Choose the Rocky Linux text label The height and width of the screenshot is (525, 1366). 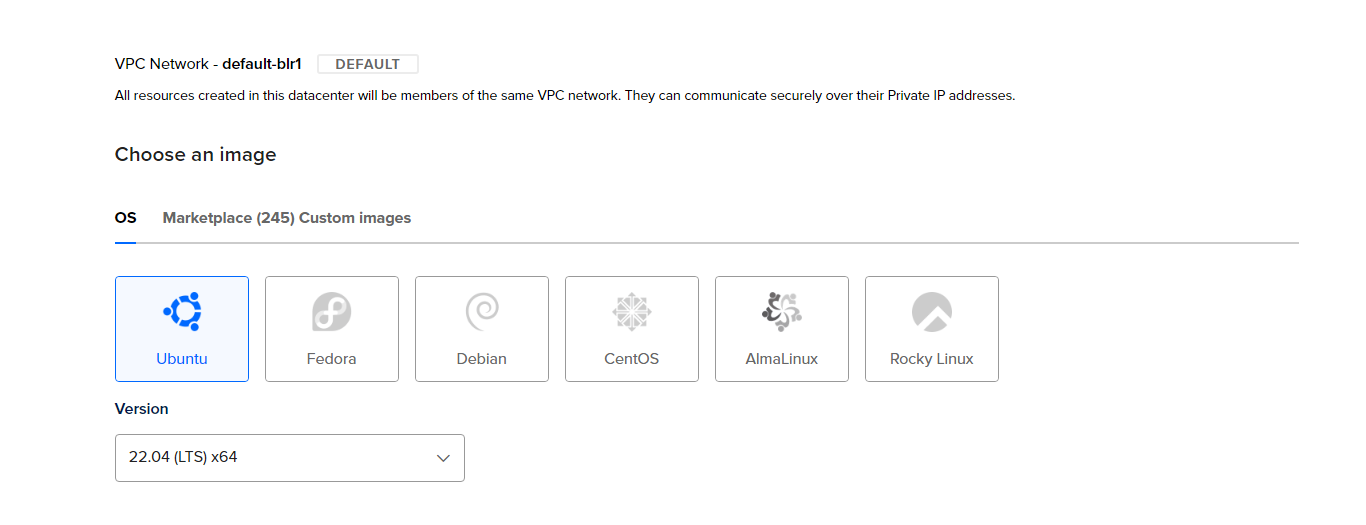[x=932, y=359]
